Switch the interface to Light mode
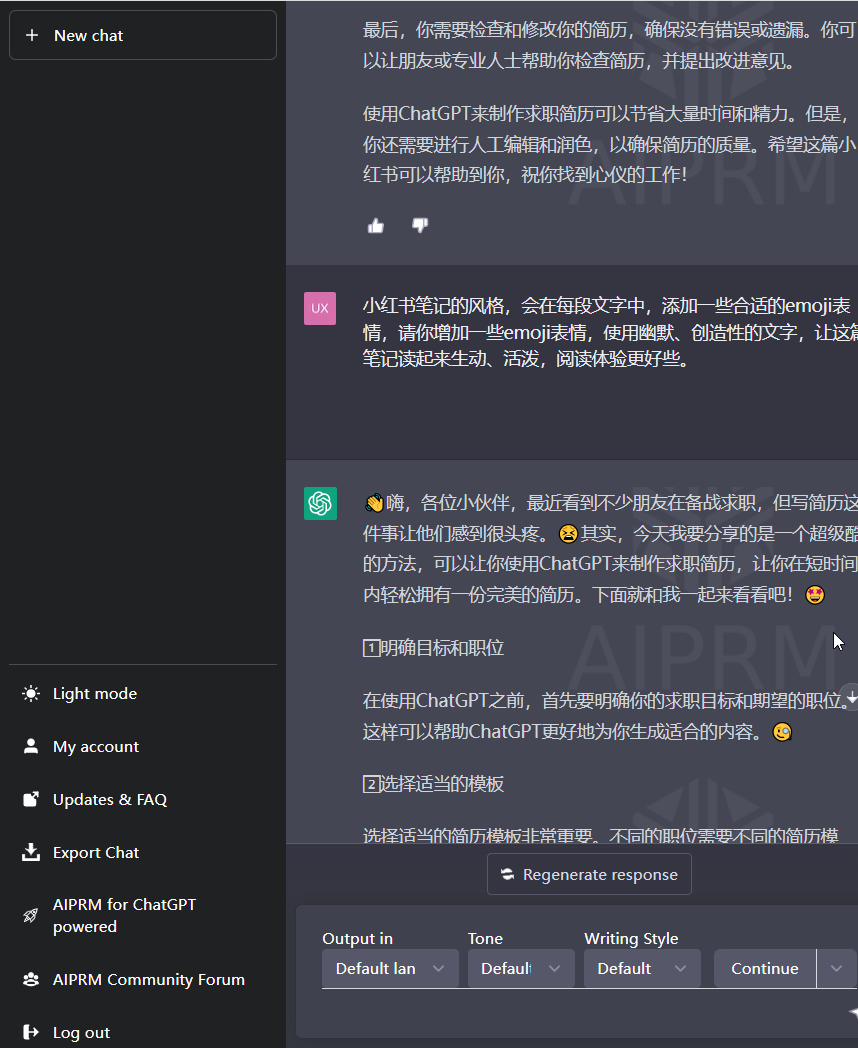 point(30,693)
